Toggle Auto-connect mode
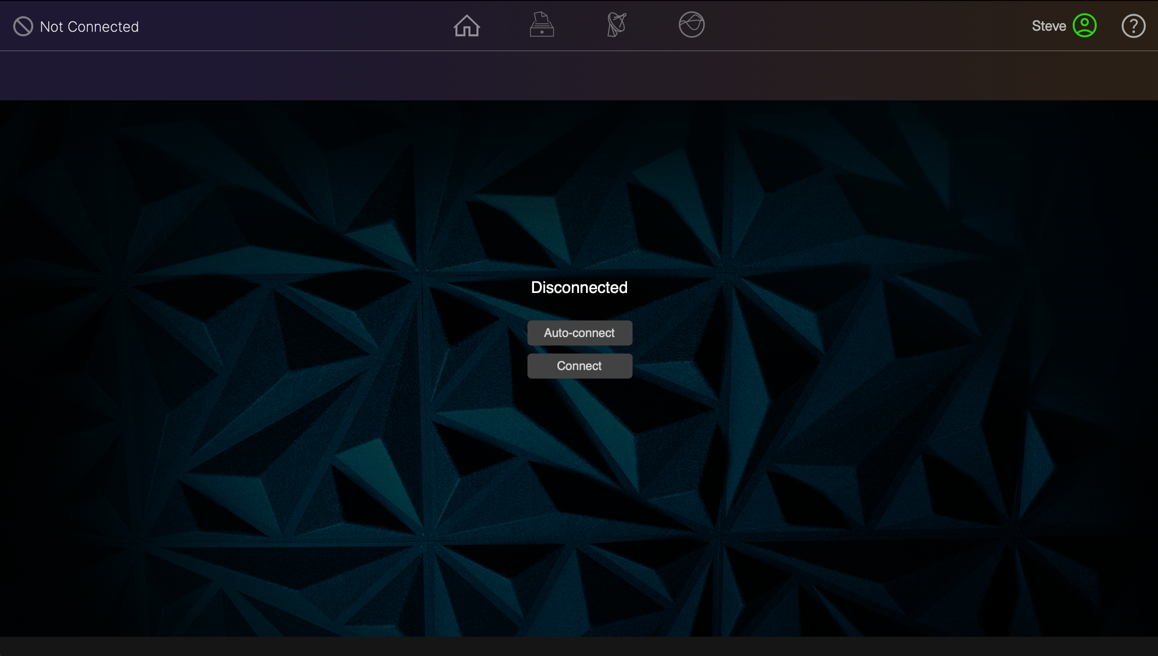The image size is (1158, 656). point(579,332)
